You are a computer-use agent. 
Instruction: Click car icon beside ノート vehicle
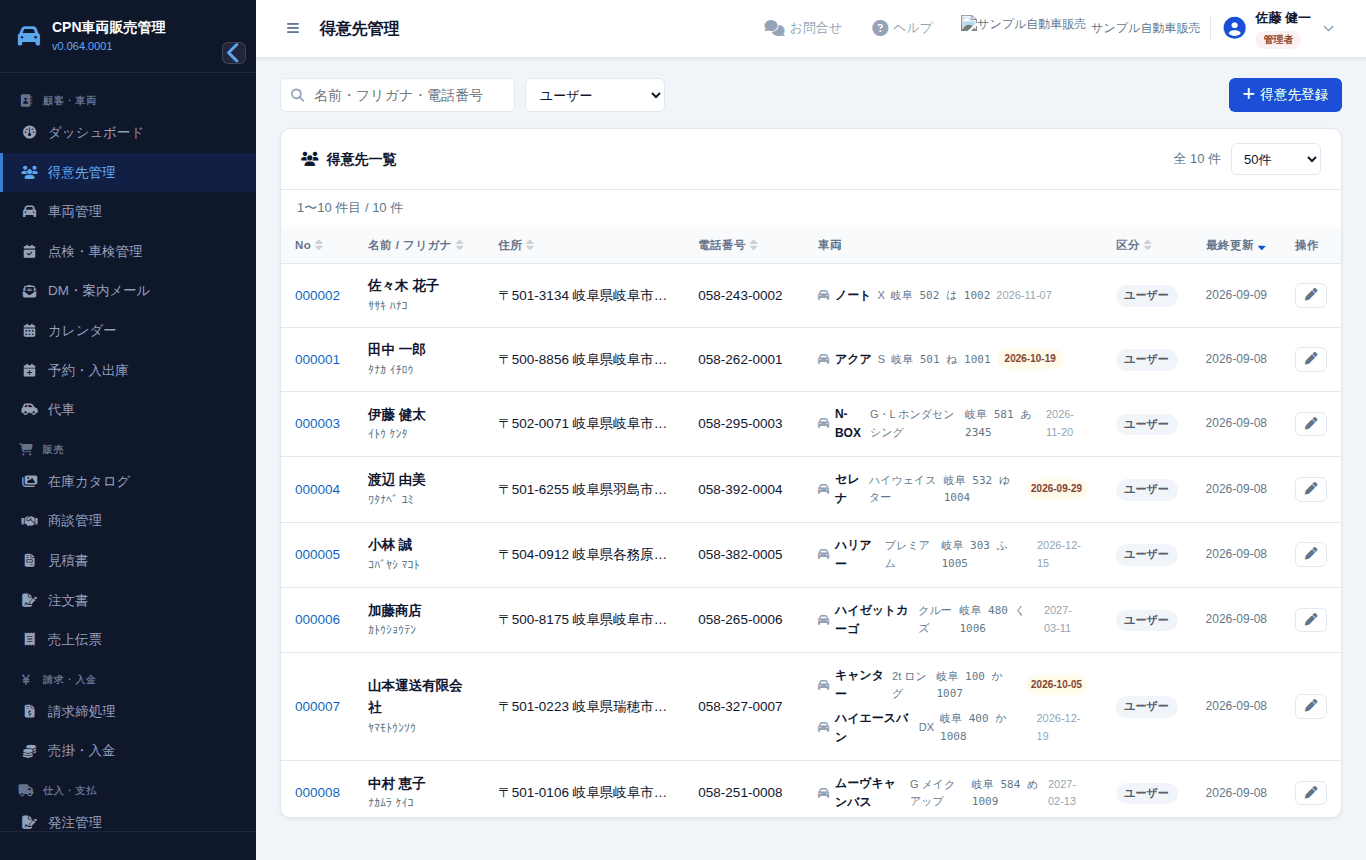pos(823,295)
